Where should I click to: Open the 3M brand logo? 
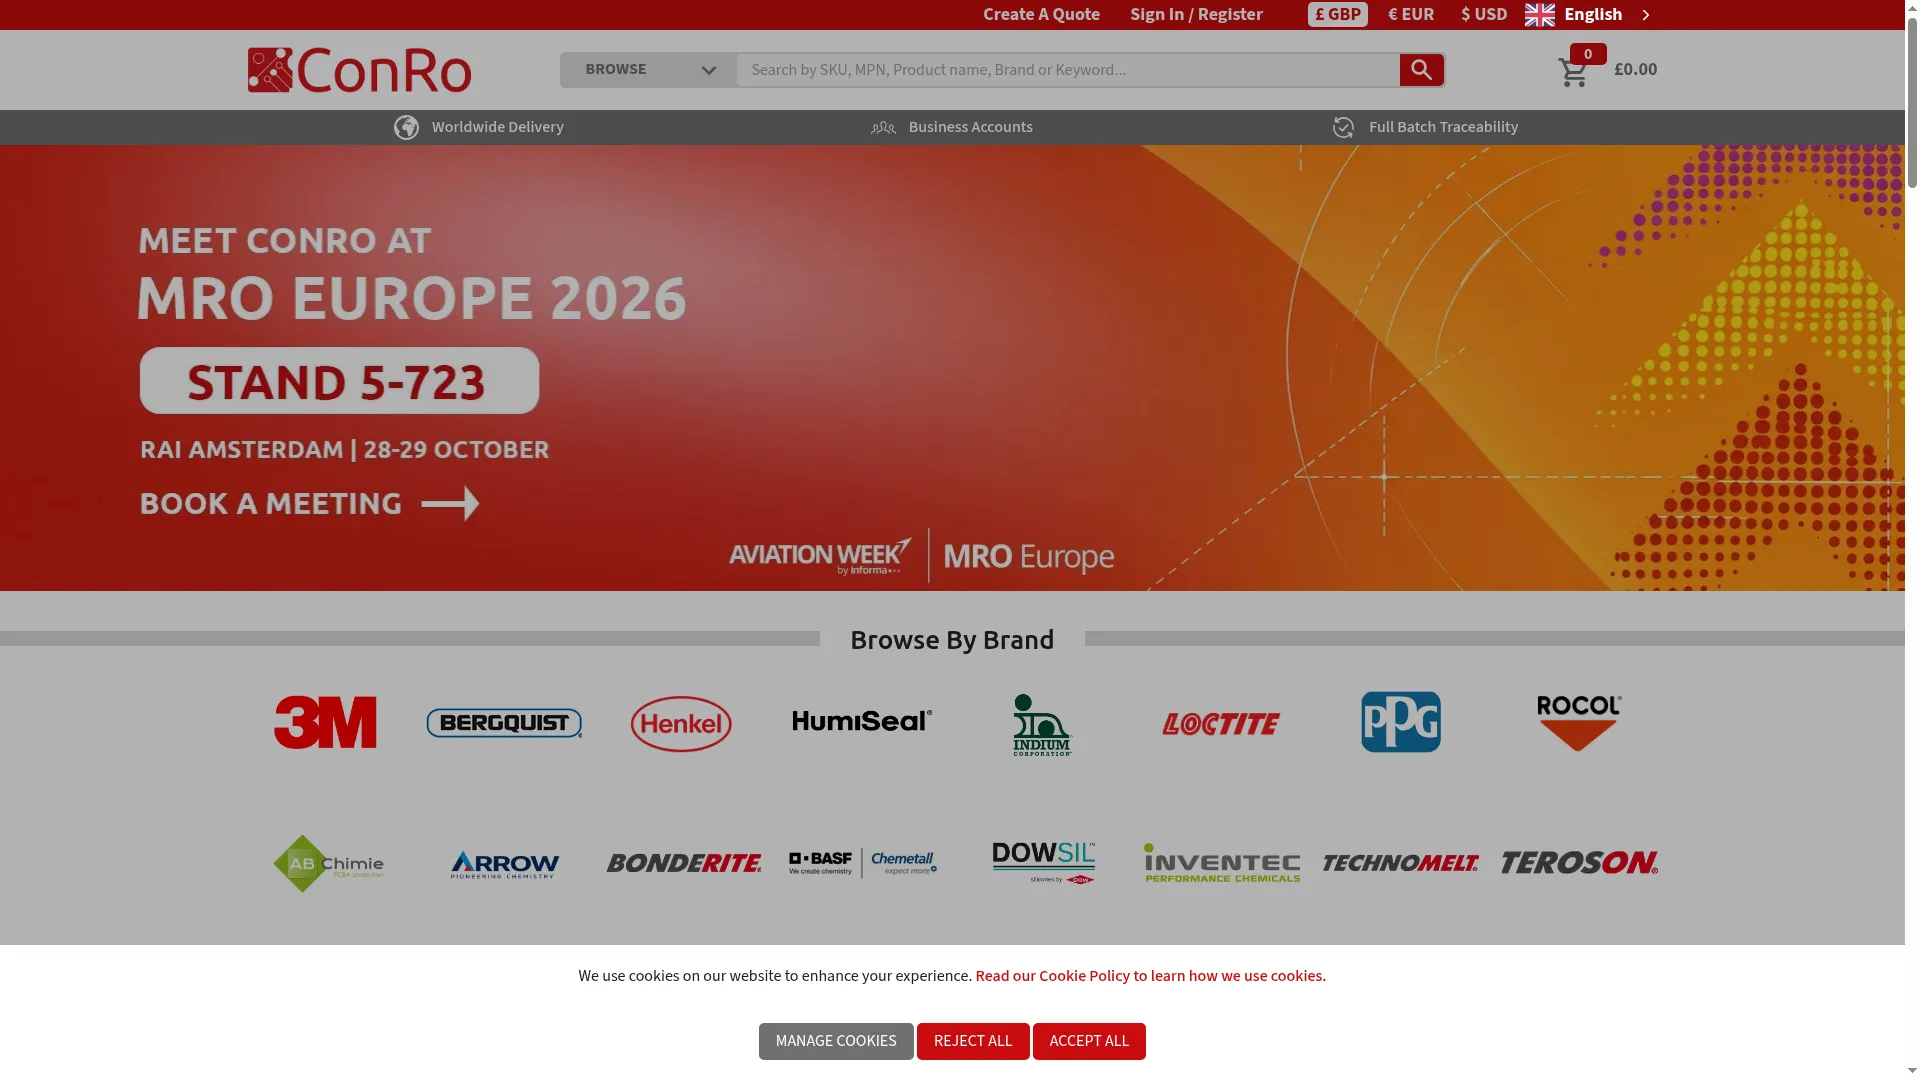click(325, 722)
